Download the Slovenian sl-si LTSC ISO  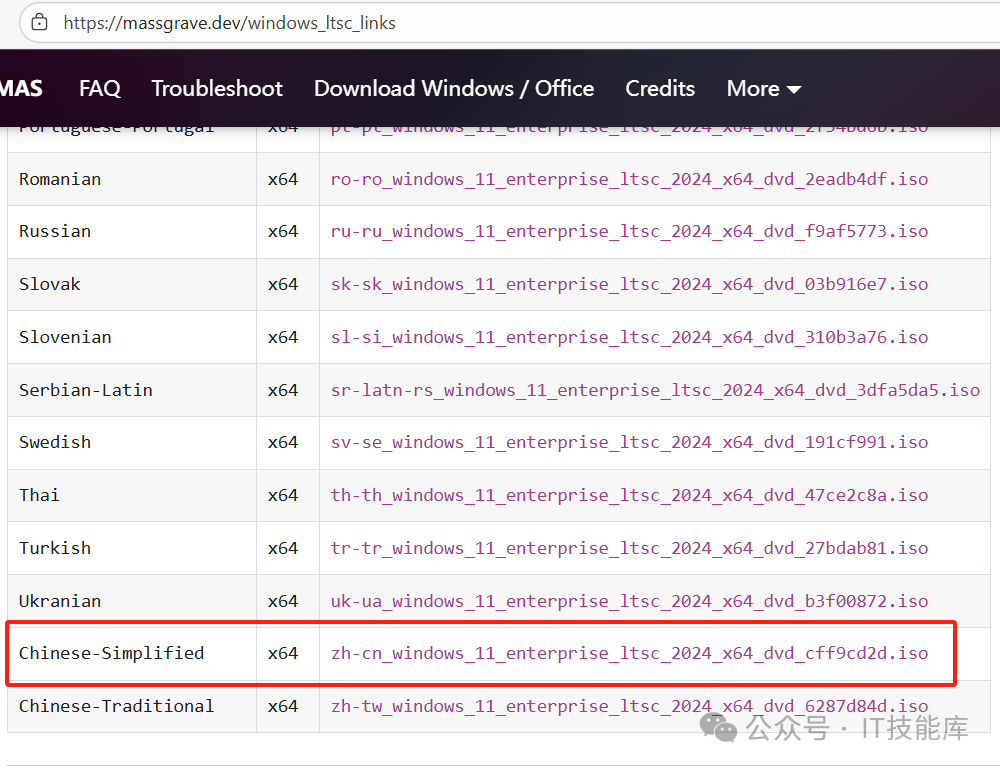pos(629,337)
